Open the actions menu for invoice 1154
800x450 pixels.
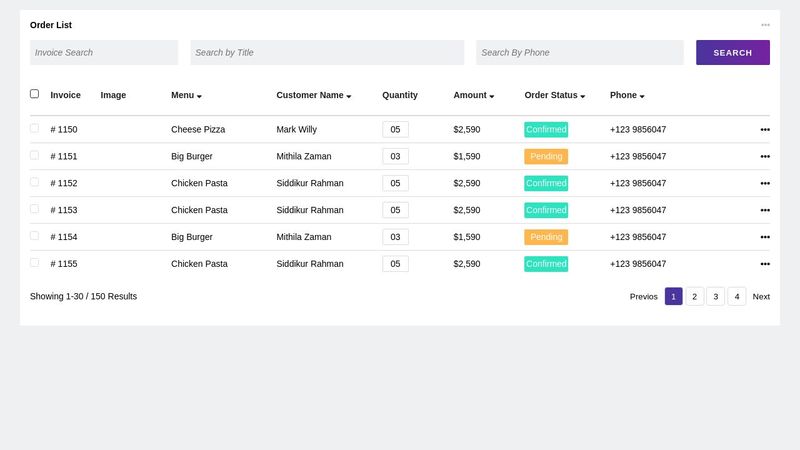pyautogui.click(x=765, y=238)
